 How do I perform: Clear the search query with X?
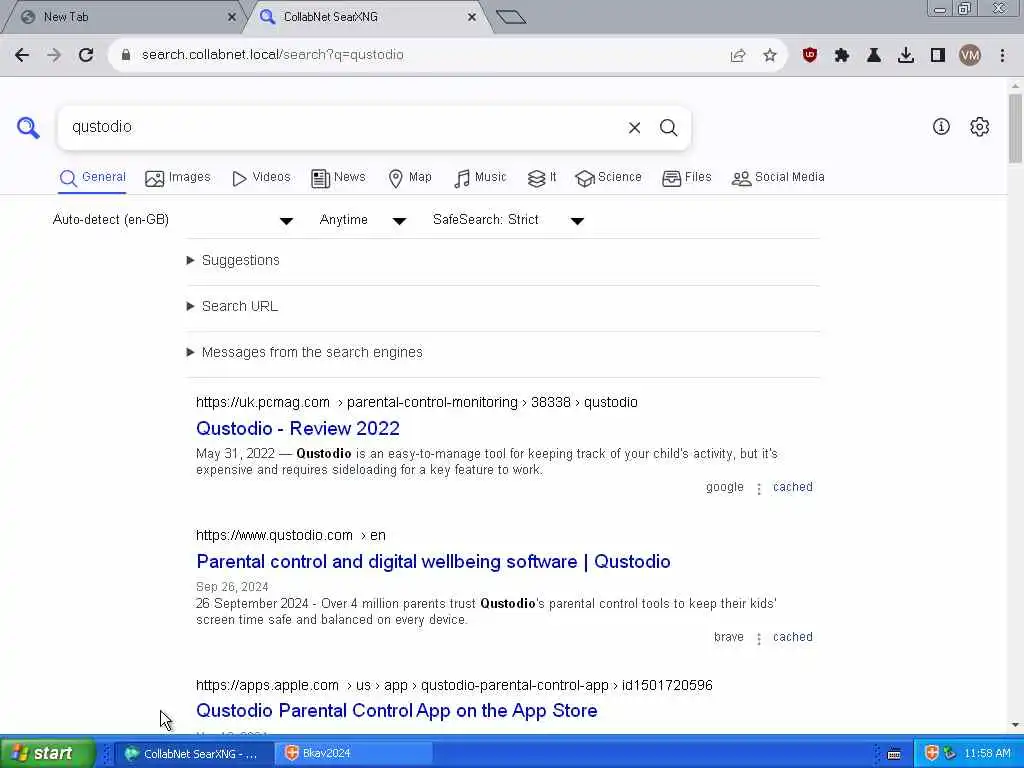[634, 128]
